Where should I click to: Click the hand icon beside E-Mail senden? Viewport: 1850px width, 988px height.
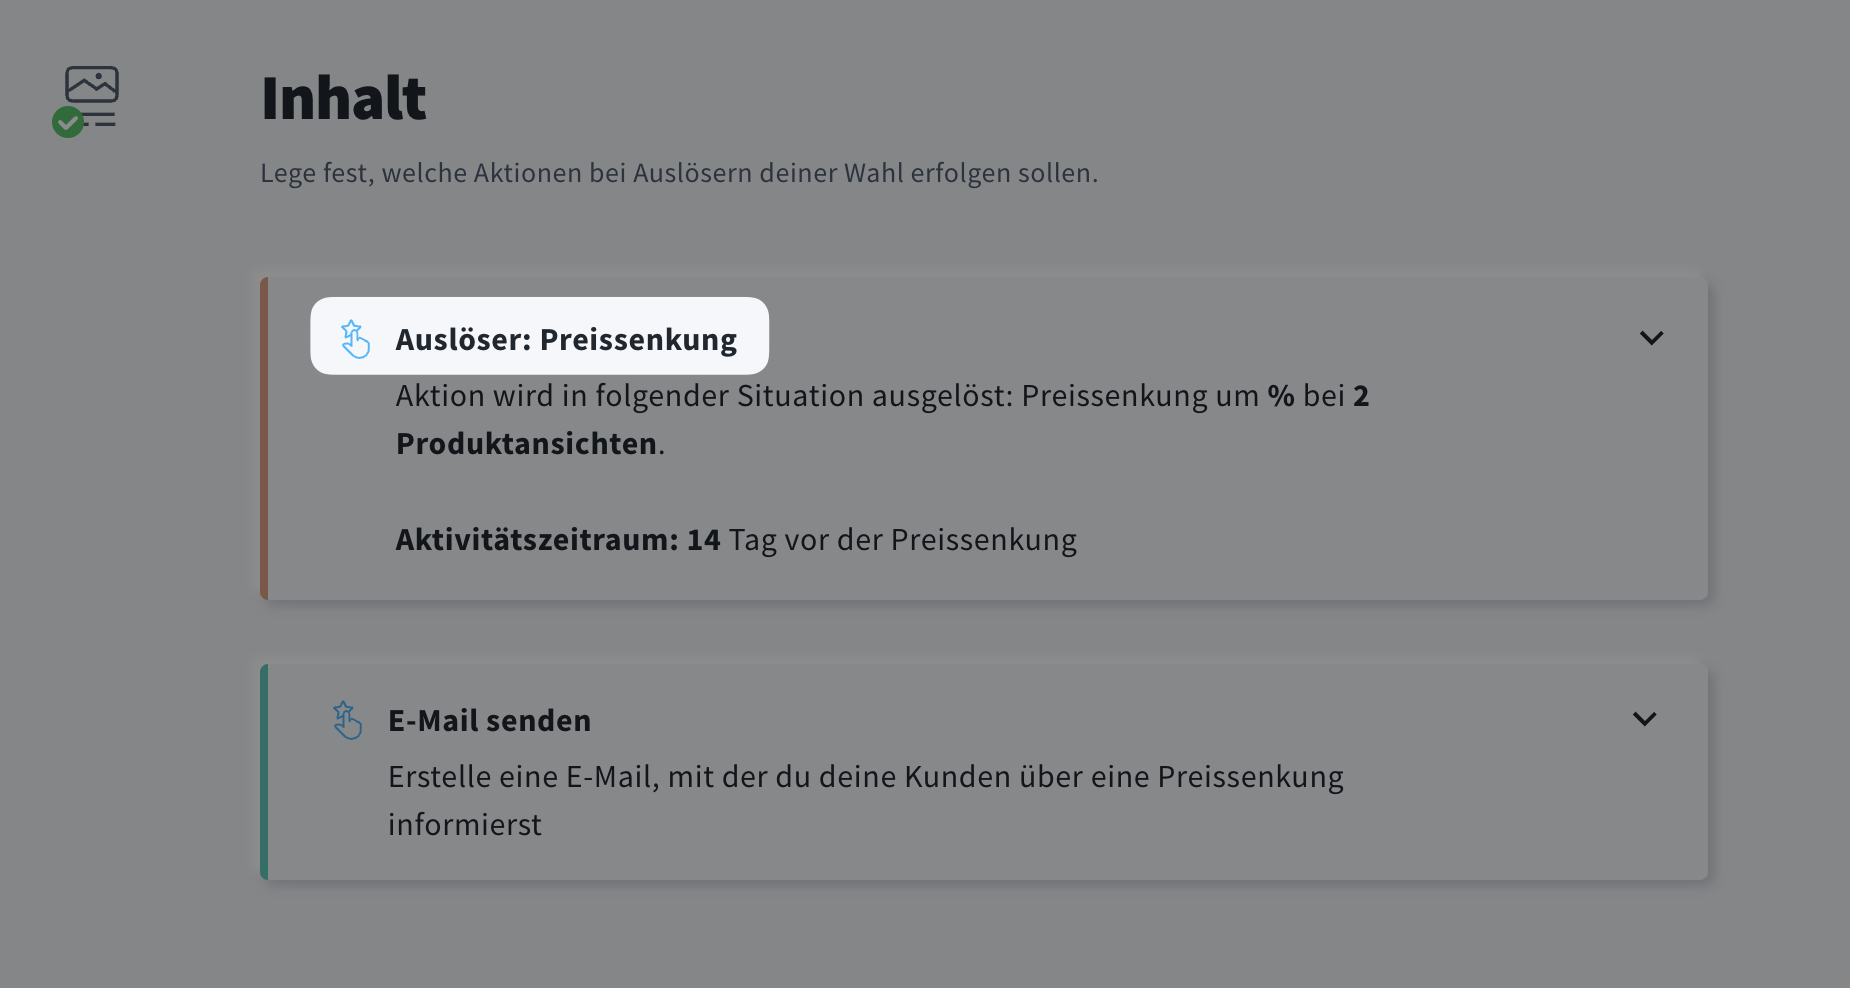pyautogui.click(x=347, y=720)
